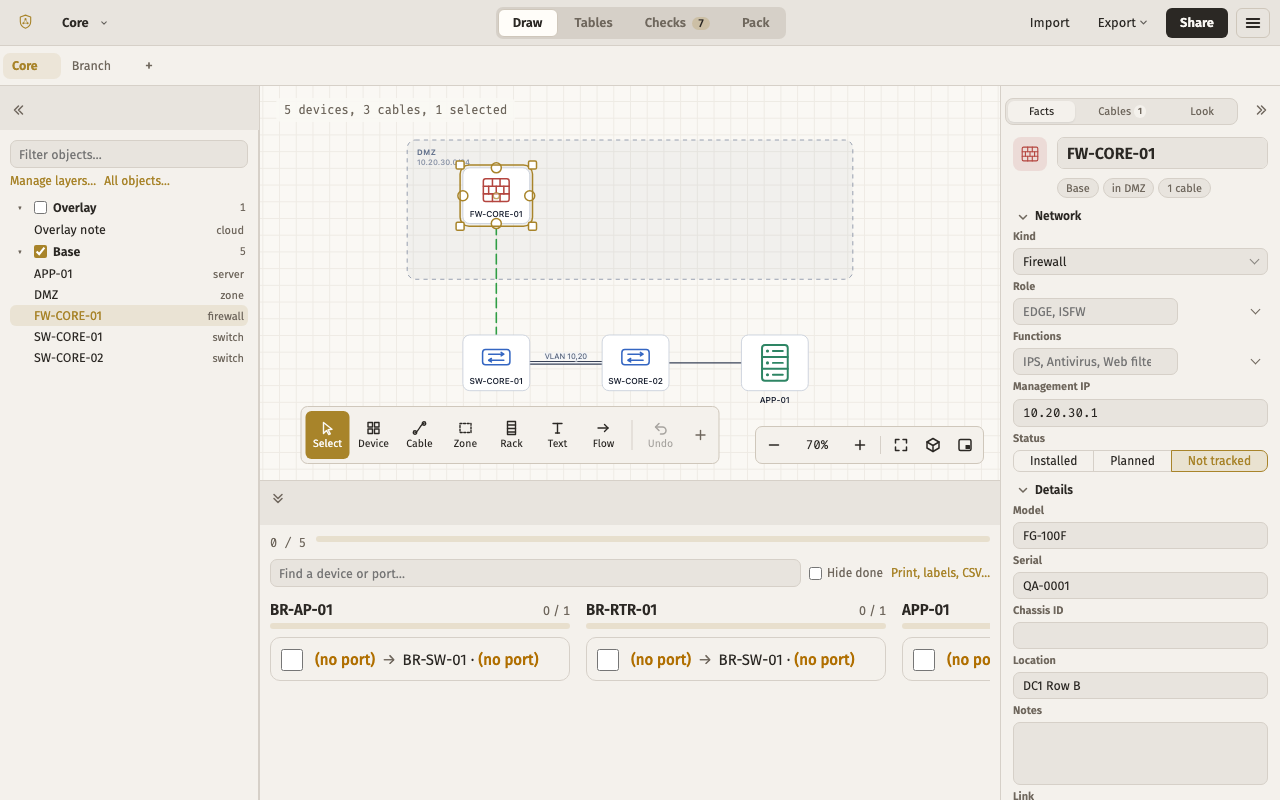Click the Share button
The image size is (1280, 800).
pyautogui.click(x=1197, y=23)
